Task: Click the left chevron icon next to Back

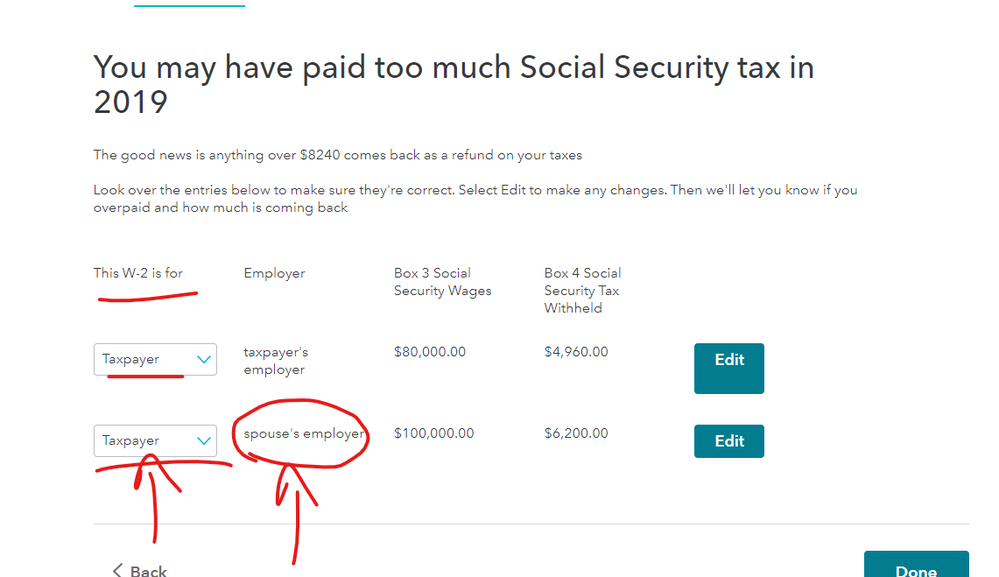Action: [117, 570]
